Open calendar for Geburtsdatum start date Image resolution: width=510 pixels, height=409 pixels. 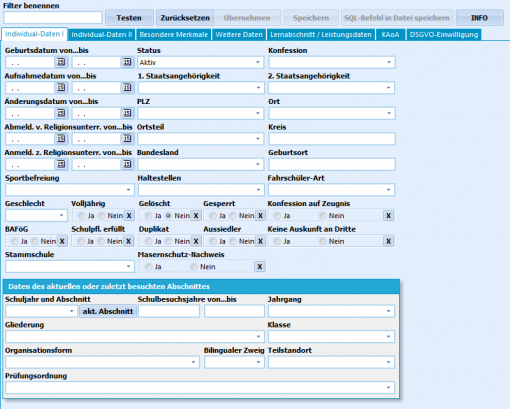[x=61, y=62]
